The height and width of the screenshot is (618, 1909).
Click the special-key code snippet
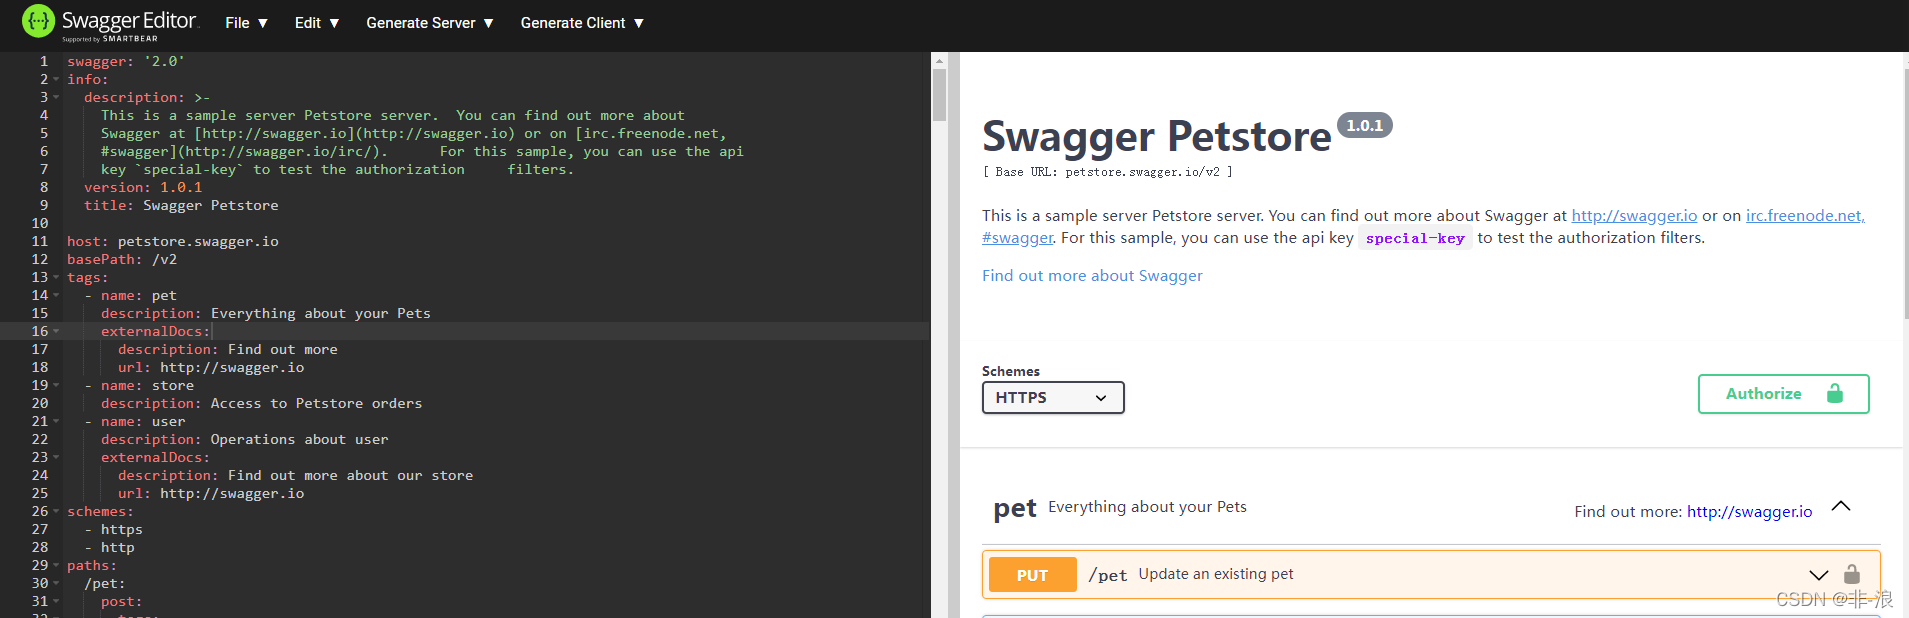pos(1415,238)
